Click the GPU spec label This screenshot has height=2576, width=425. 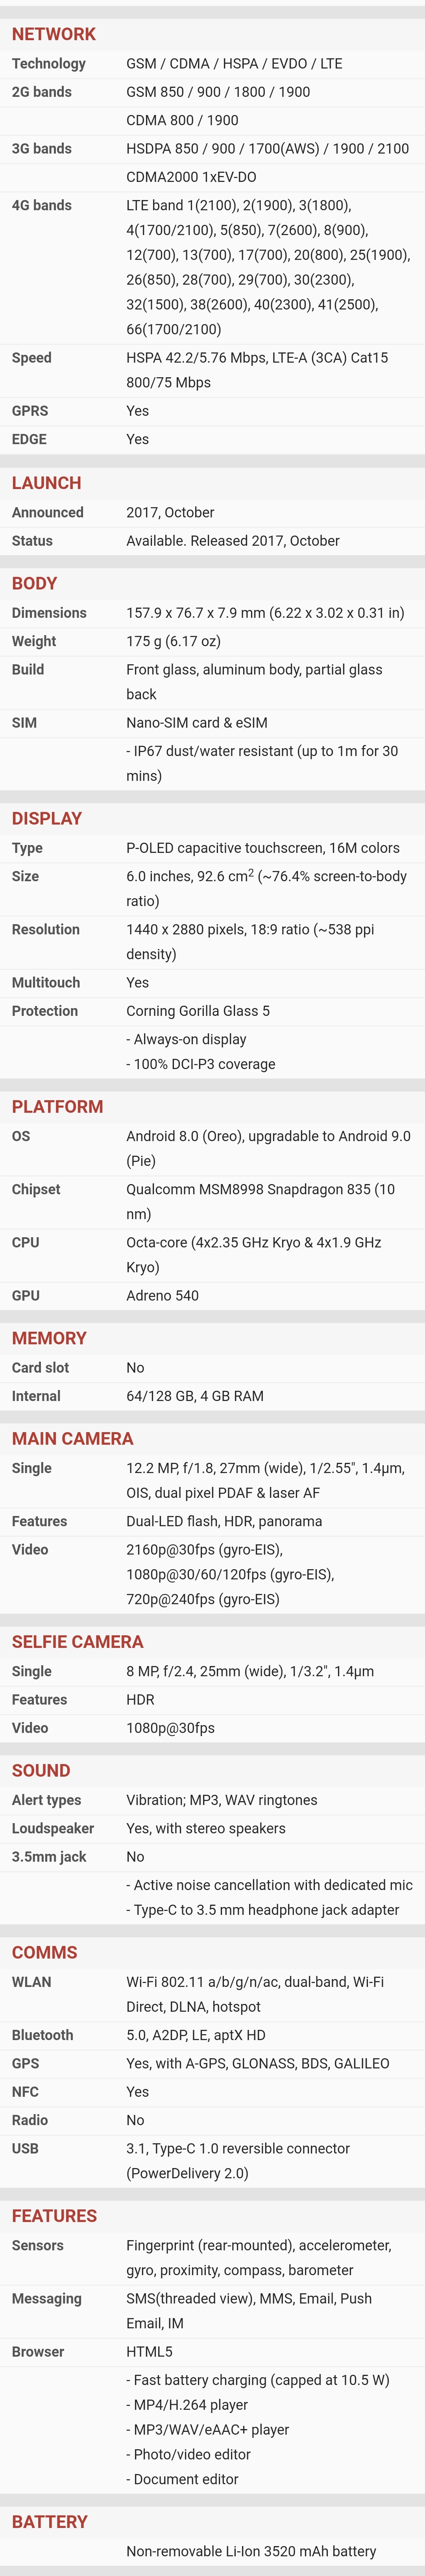(26, 1295)
